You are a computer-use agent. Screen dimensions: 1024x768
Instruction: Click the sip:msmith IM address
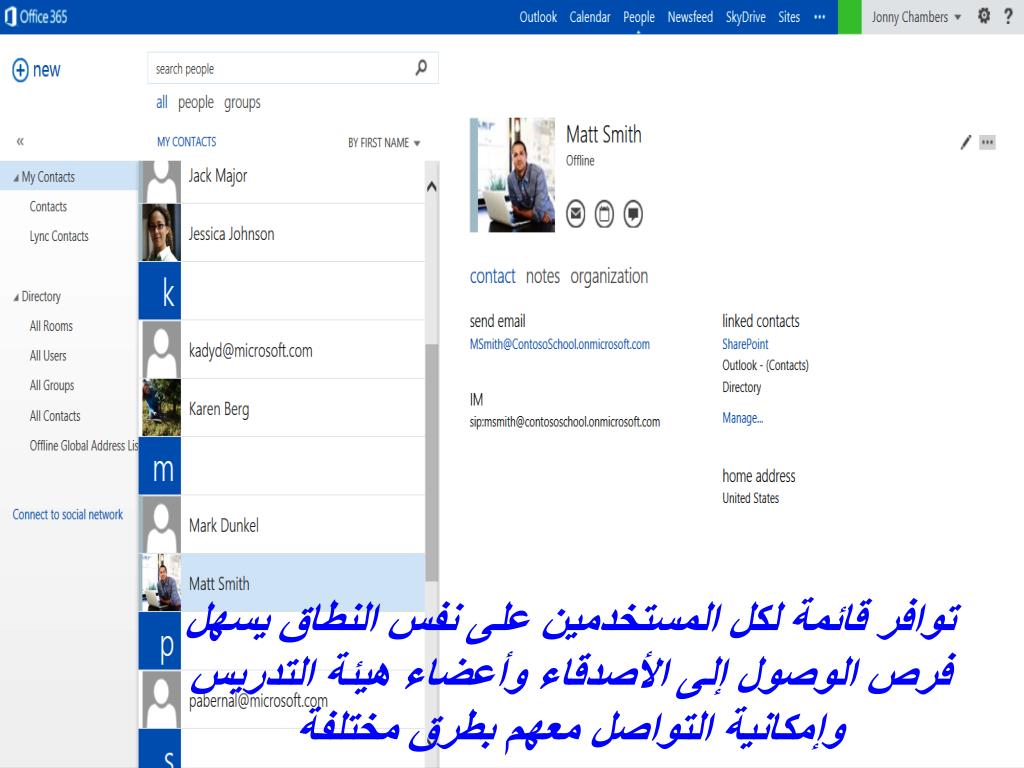tap(564, 422)
